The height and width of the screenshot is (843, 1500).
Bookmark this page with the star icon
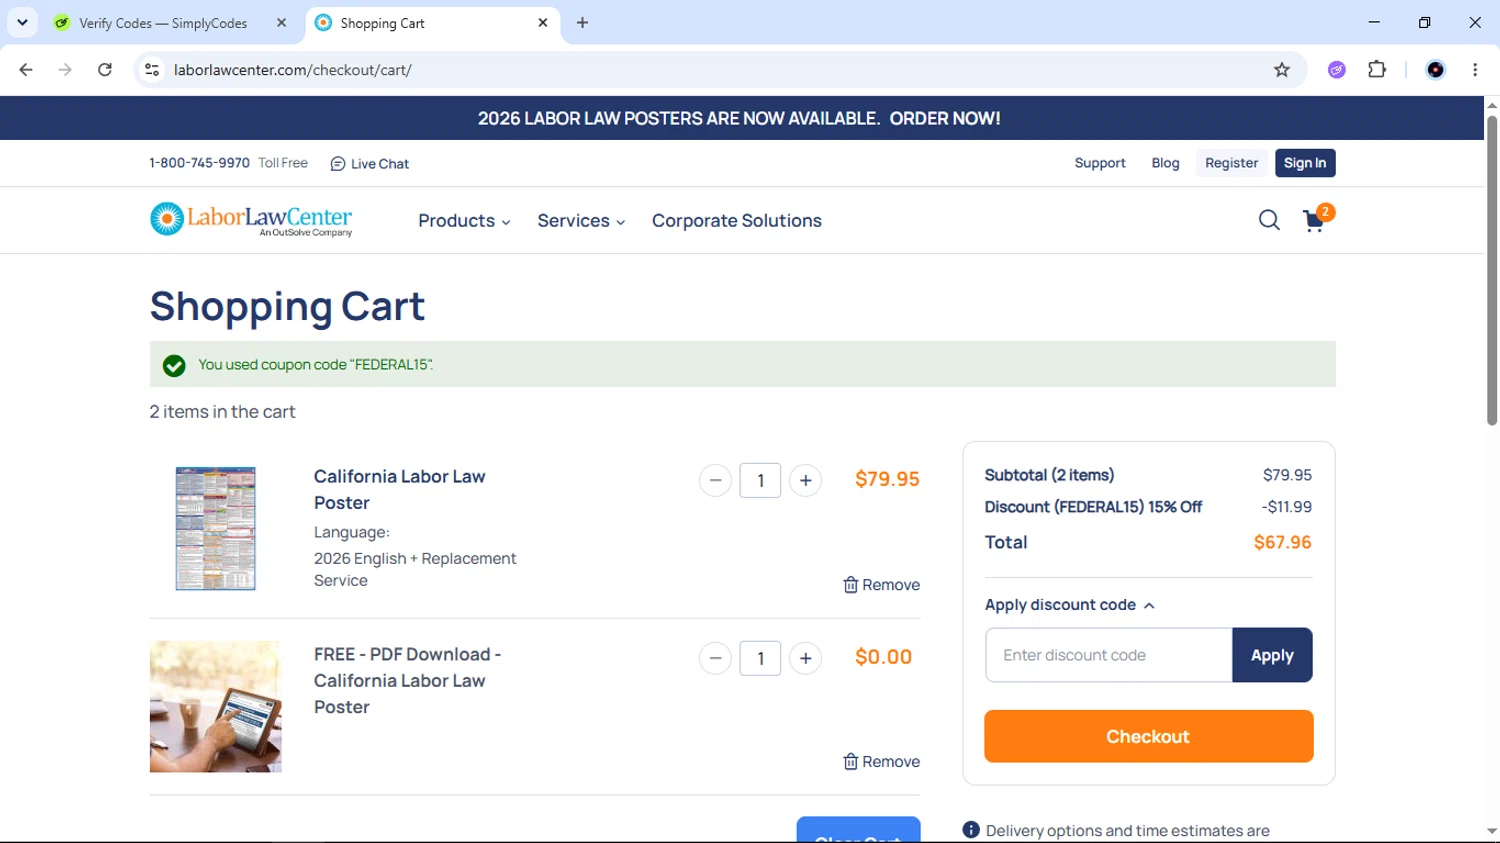coord(1282,70)
